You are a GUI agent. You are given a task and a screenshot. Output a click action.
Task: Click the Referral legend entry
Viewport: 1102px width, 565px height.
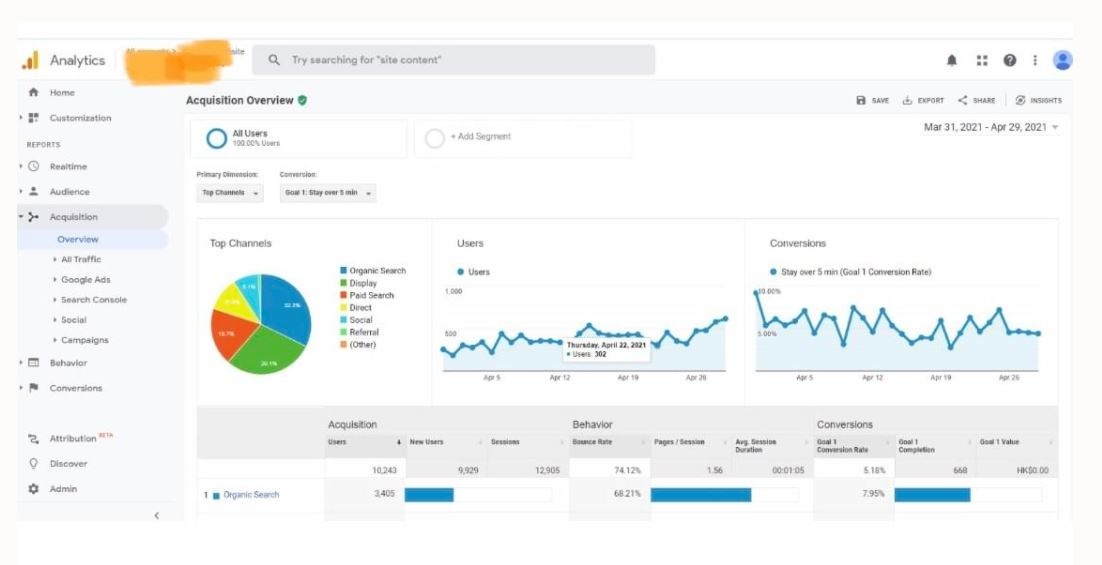pos(359,332)
